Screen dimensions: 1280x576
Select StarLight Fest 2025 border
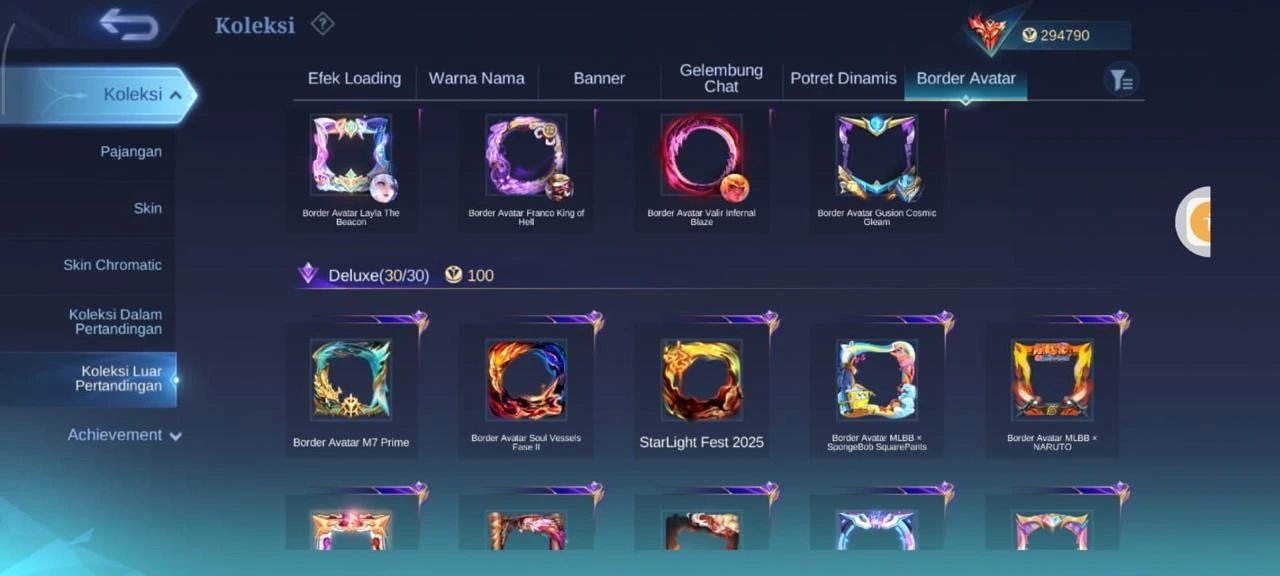click(701, 388)
